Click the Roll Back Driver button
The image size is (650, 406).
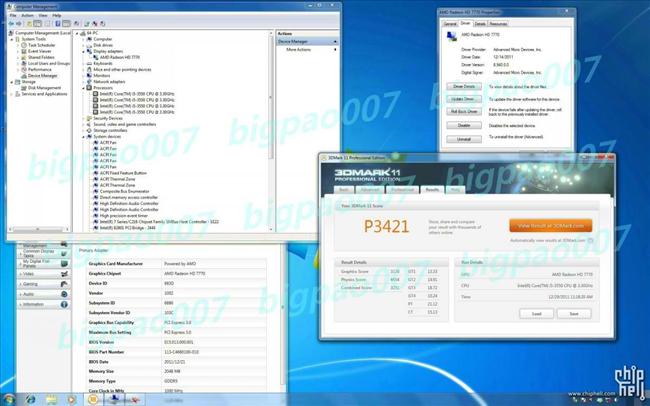click(x=464, y=112)
